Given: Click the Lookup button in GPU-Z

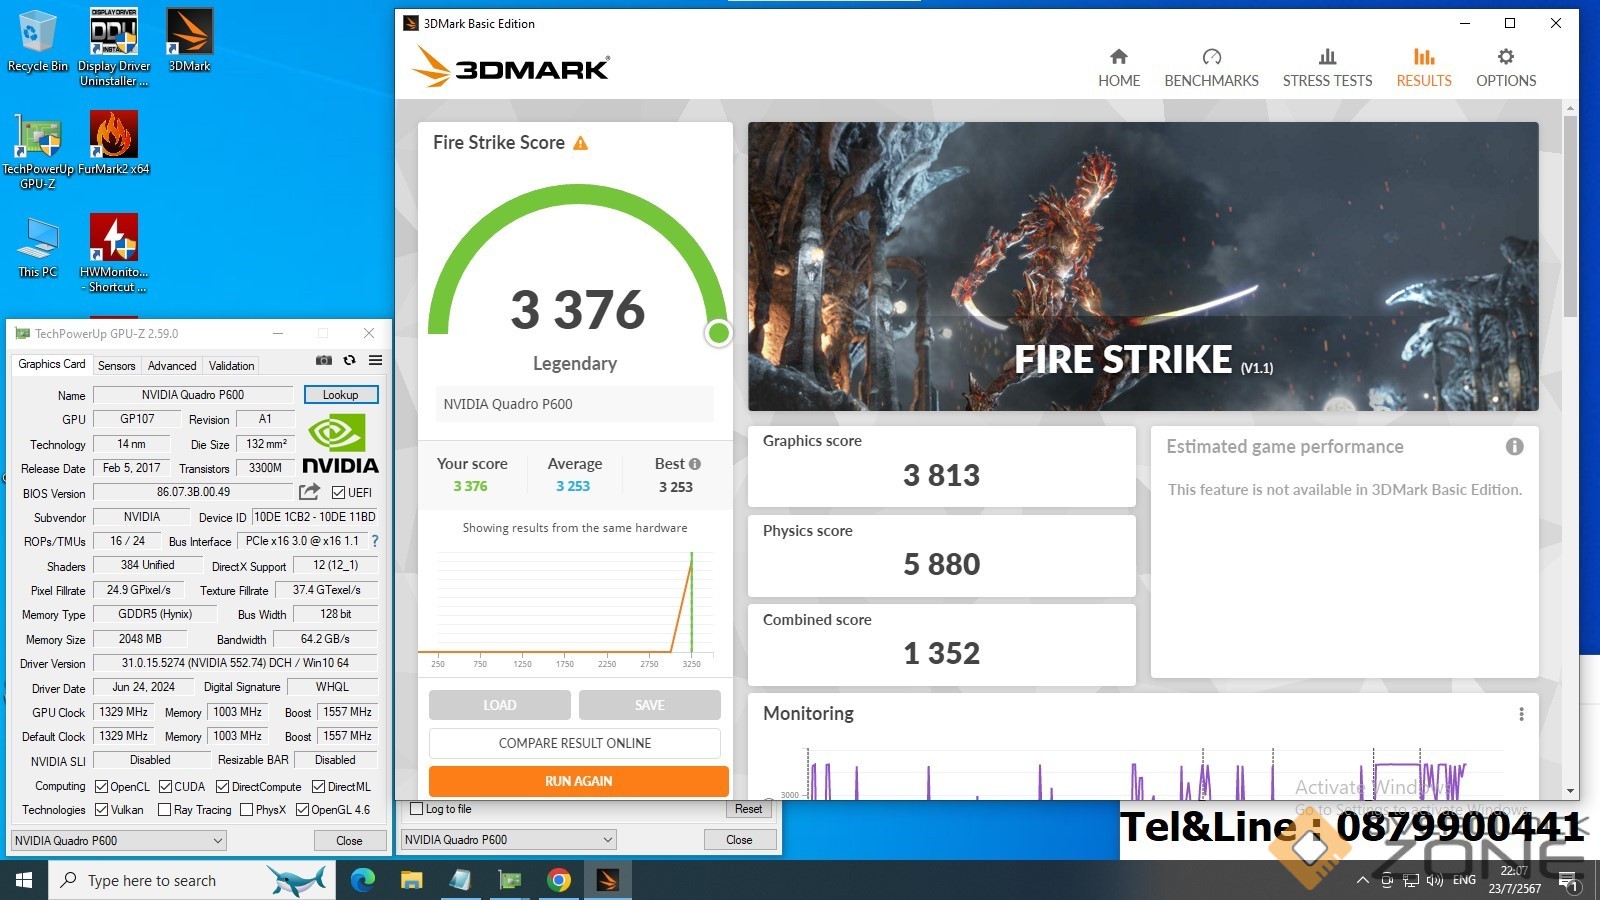Looking at the screenshot, I should coord(341,395).
